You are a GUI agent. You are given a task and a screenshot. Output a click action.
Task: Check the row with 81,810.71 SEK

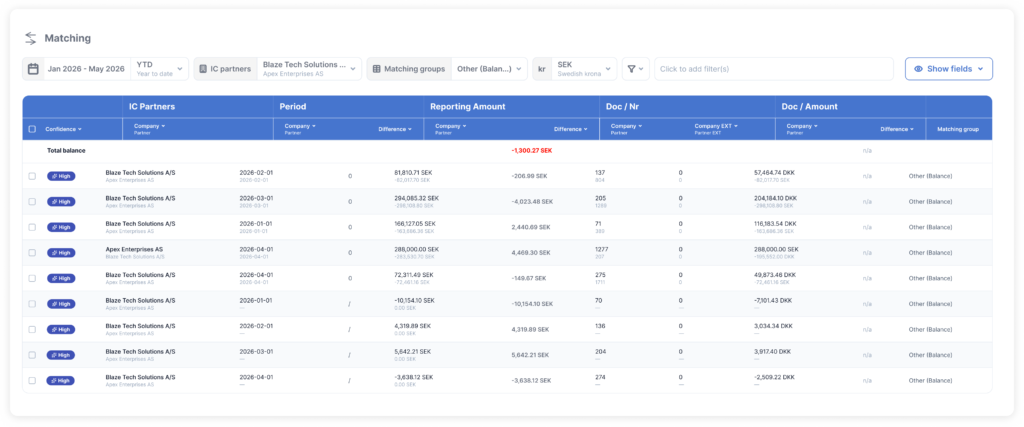33,176
